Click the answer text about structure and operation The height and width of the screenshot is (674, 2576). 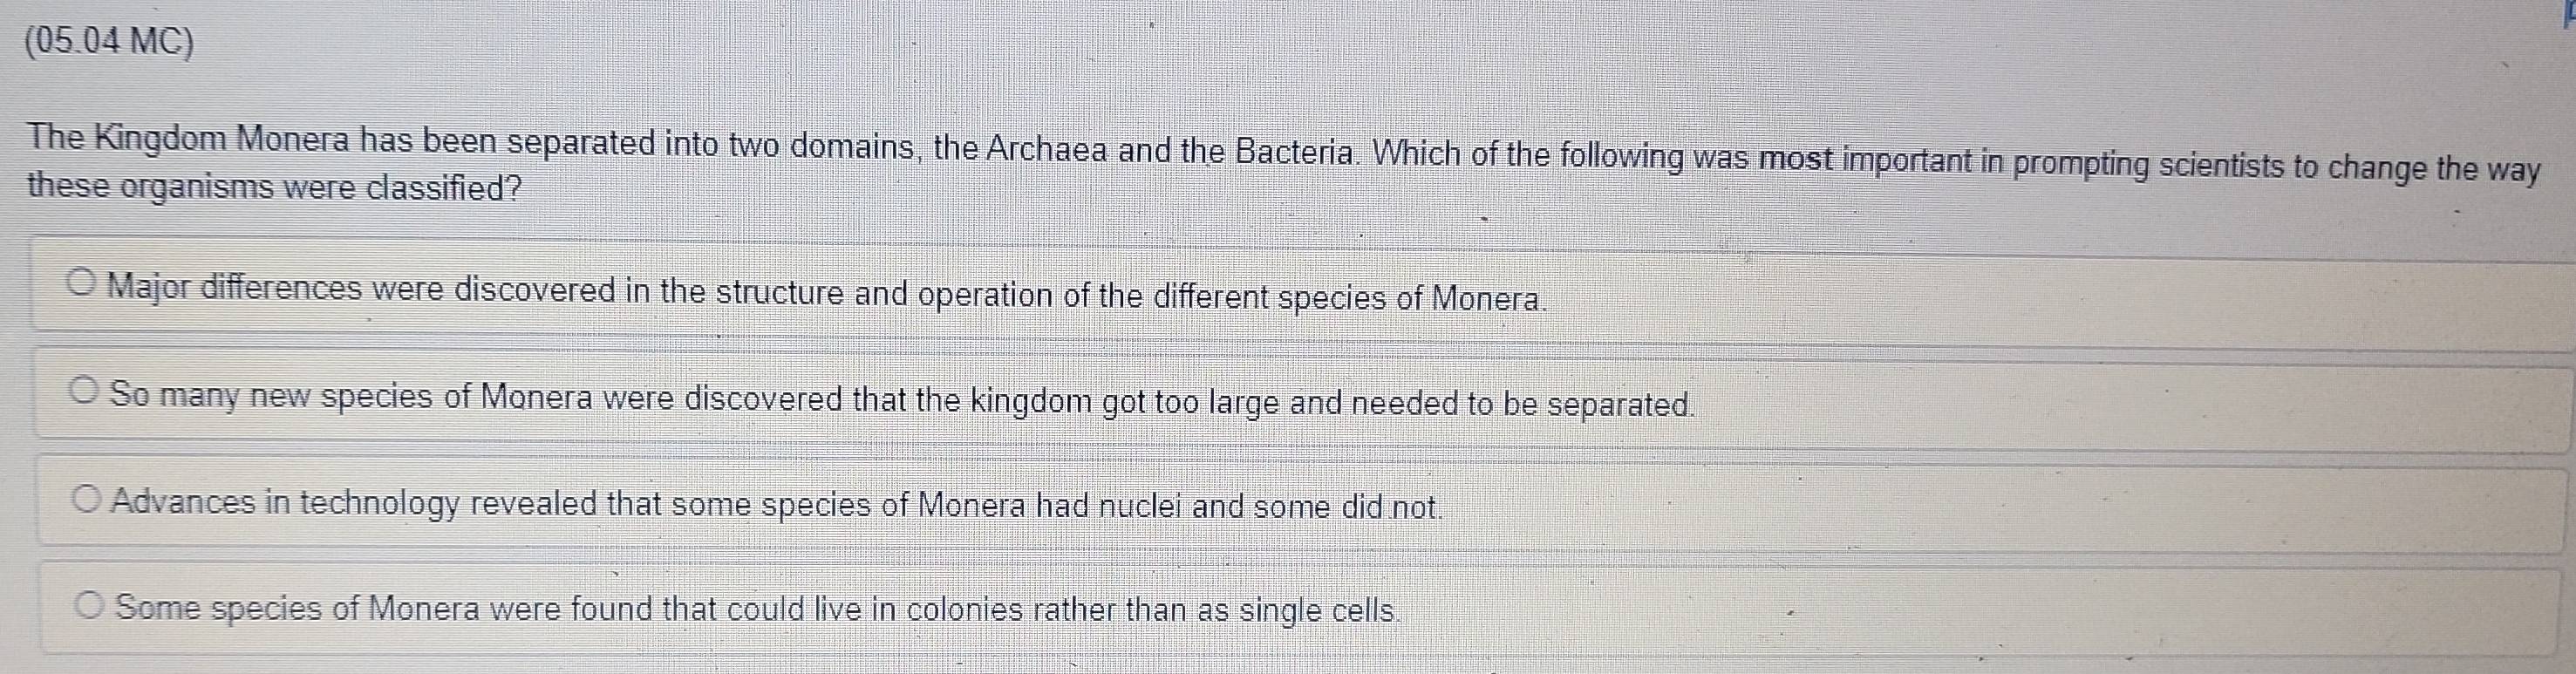click(826, 293)
